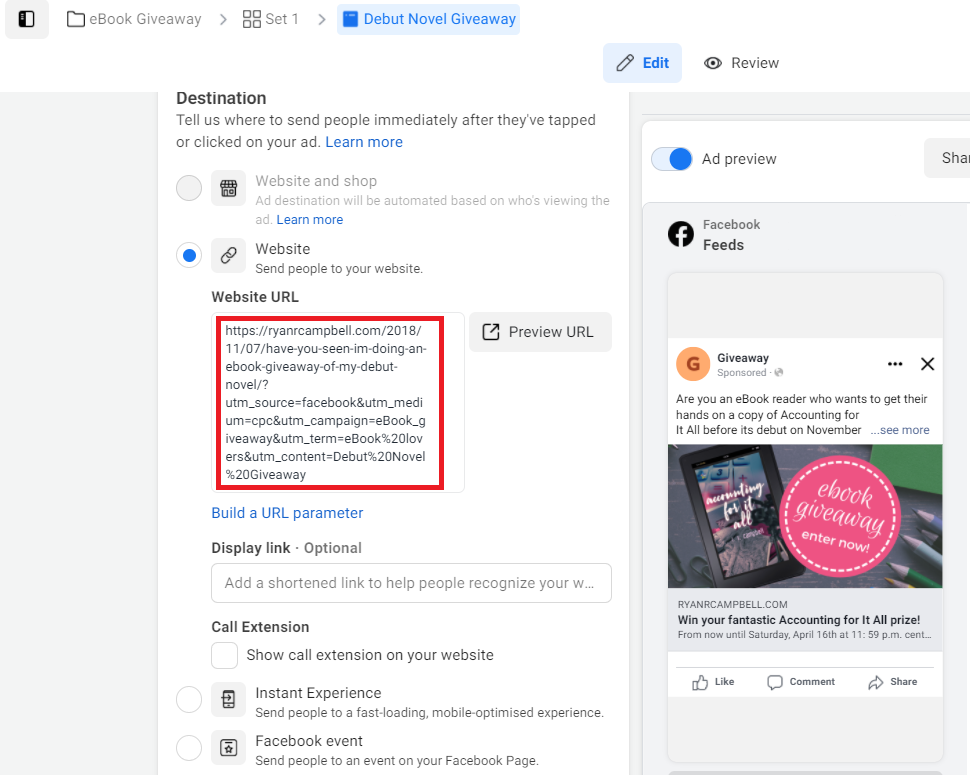Click the Share button on ad preview
The height and width of the screenshot is (775, 970).
pos(893,682)
